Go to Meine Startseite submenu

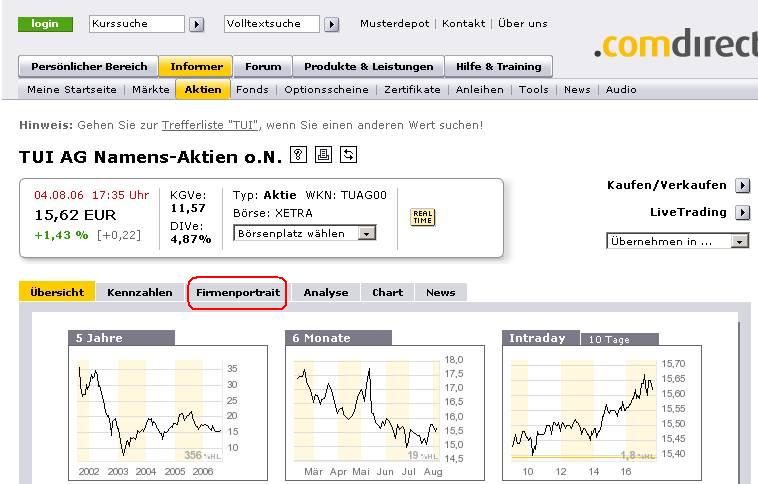(x=72, y=89)
